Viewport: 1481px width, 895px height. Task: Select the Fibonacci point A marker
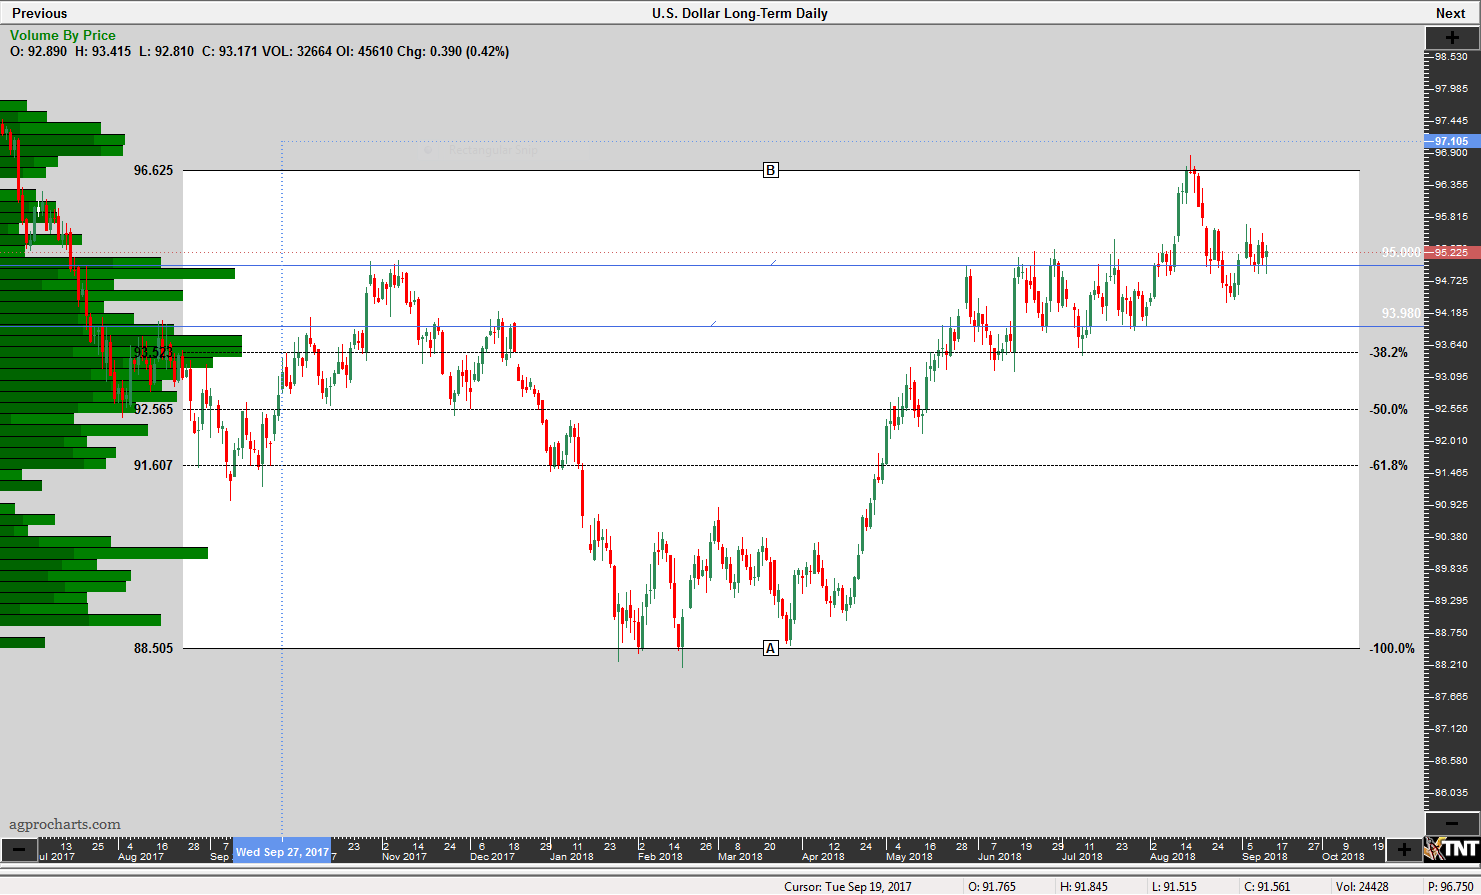coord(770,648)
